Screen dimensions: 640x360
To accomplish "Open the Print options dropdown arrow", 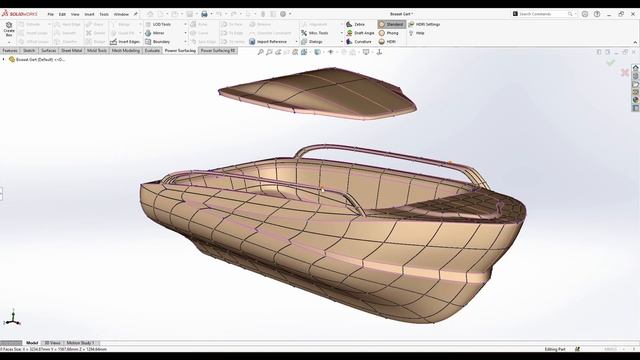I will click(211, 14).
